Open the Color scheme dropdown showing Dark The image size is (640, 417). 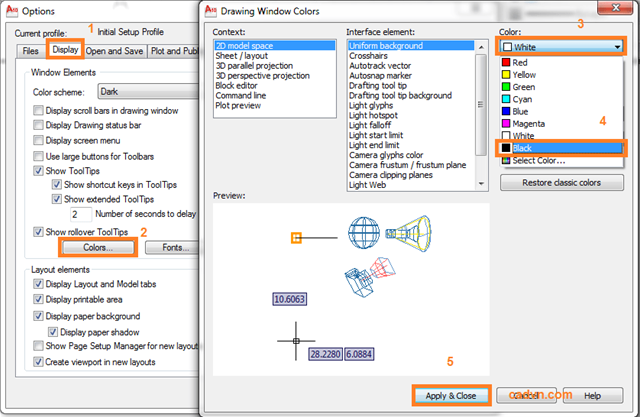click(148, 91)
